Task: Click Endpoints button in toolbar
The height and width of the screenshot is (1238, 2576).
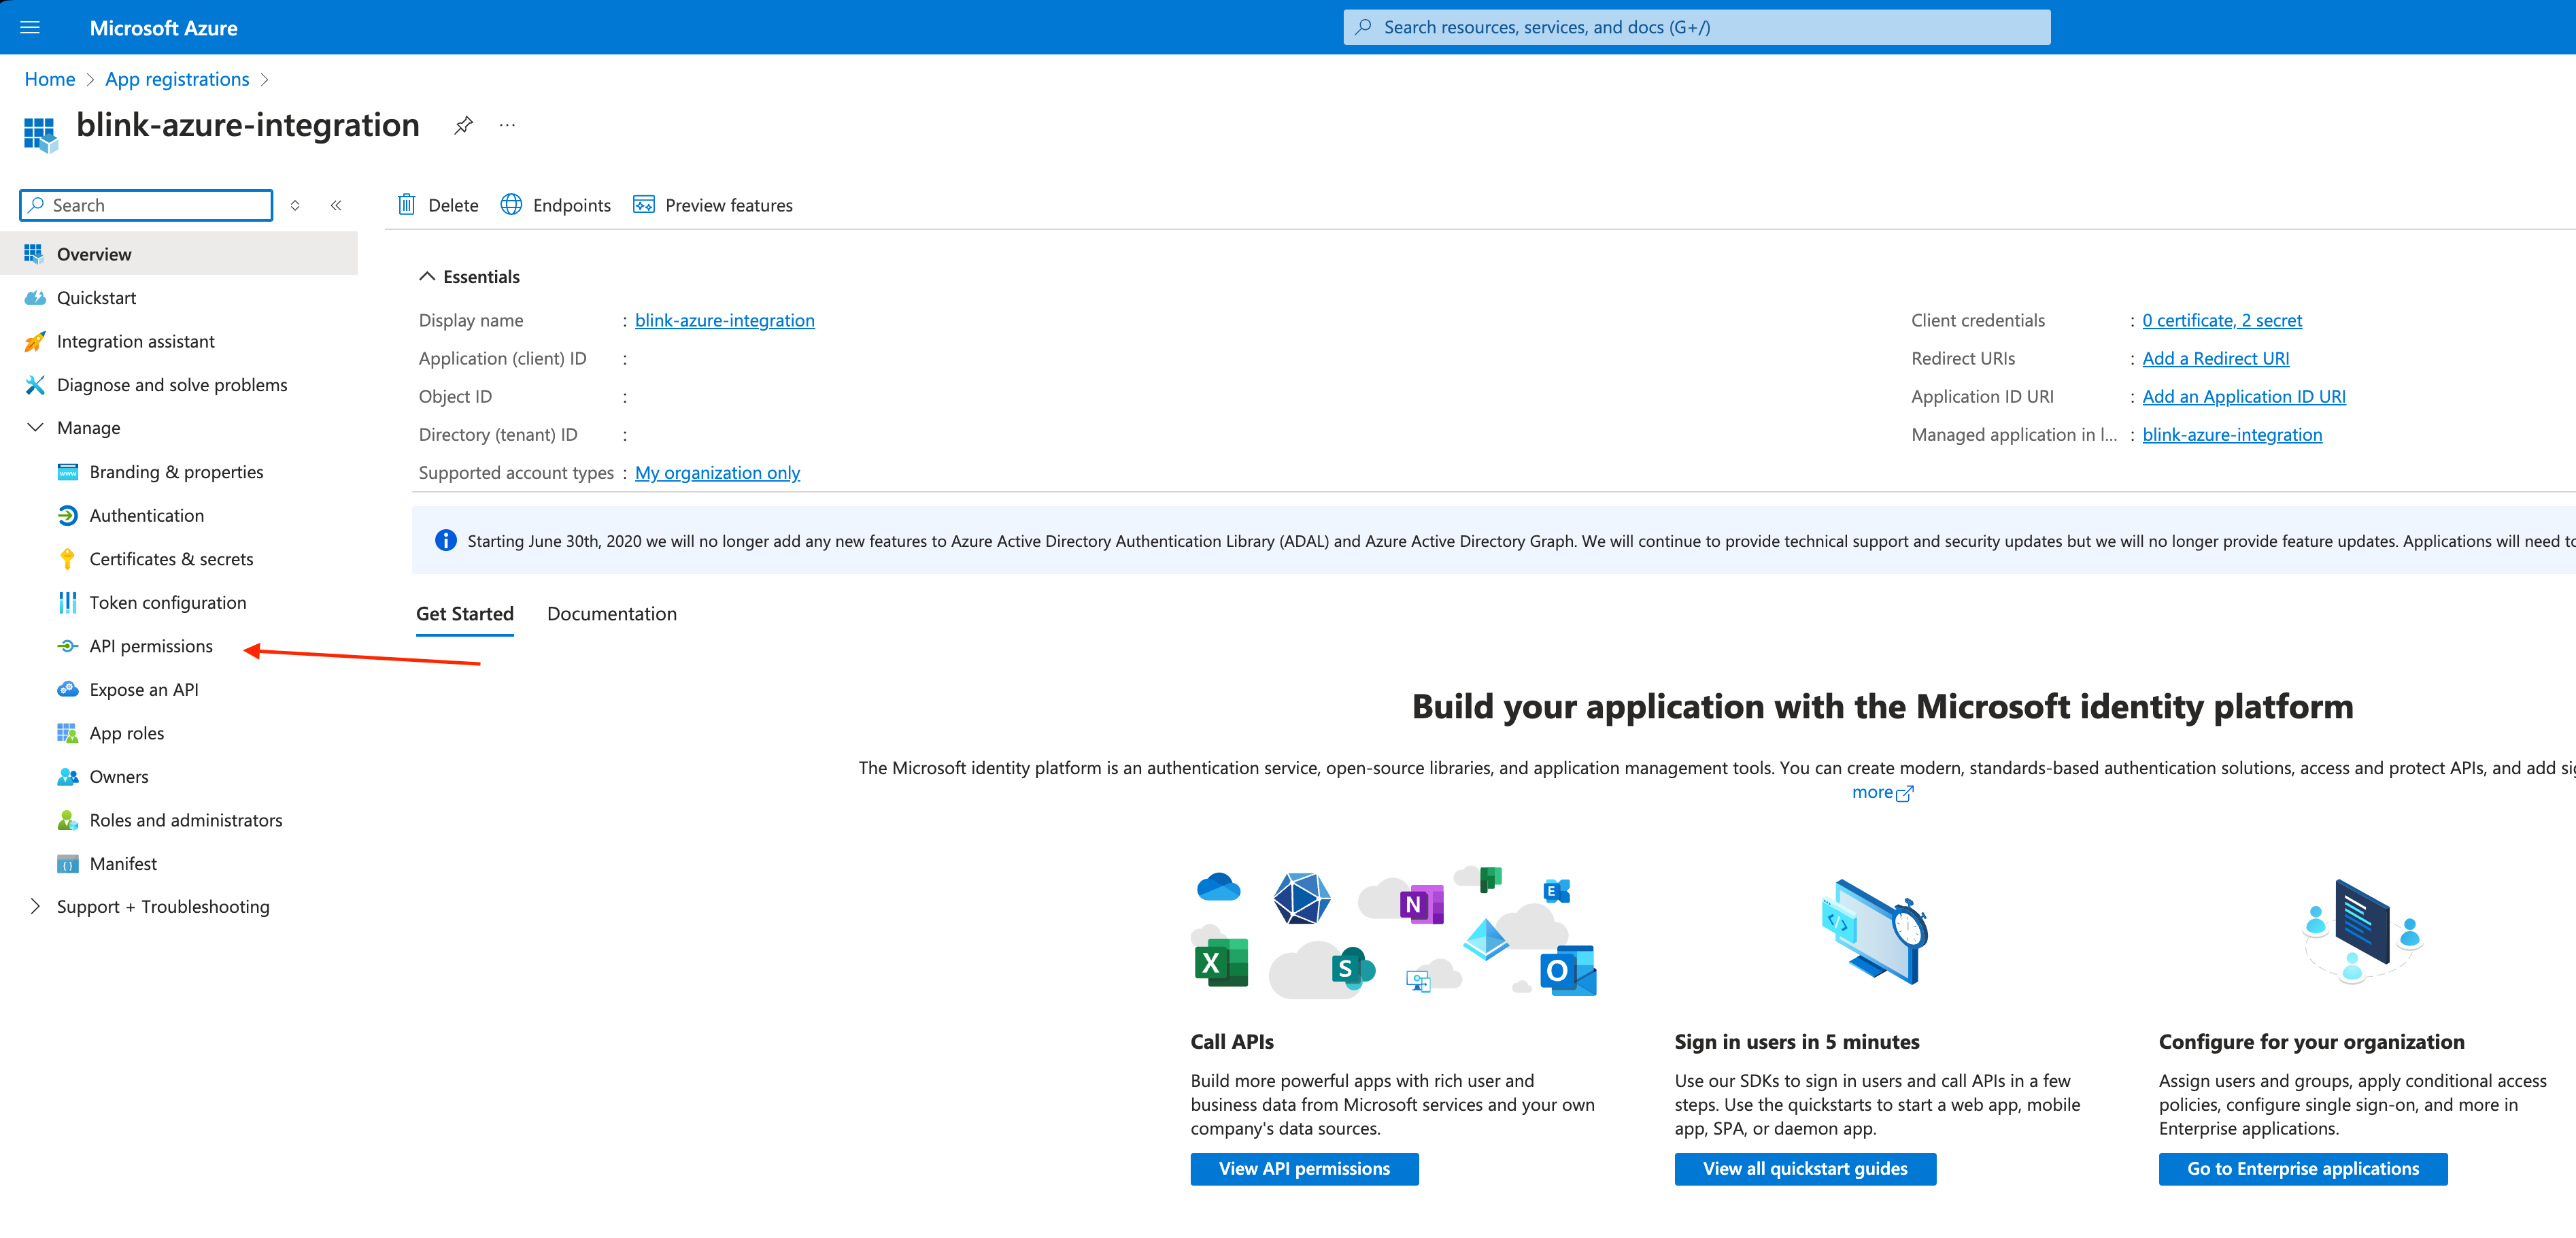Action: pos(557,204)
